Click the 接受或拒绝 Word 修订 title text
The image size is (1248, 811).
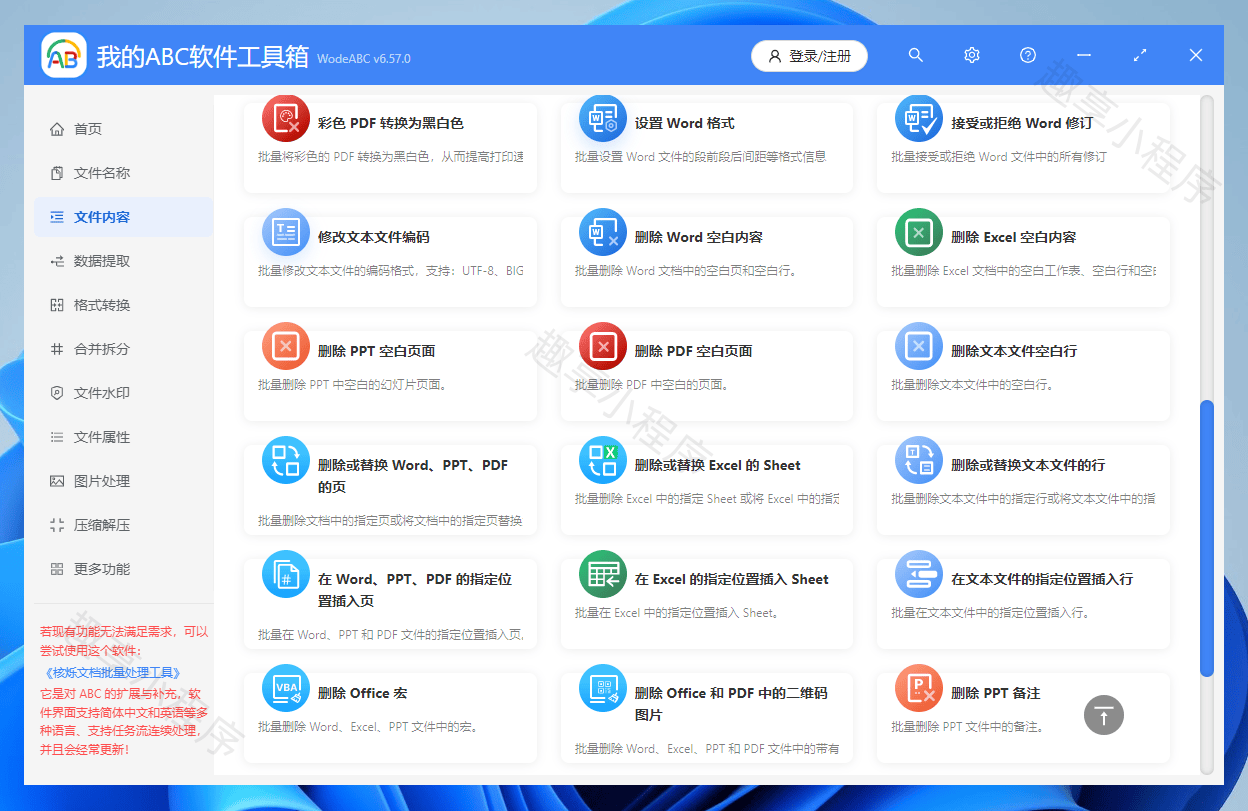pyautogui.click(x=1022, y=123)
